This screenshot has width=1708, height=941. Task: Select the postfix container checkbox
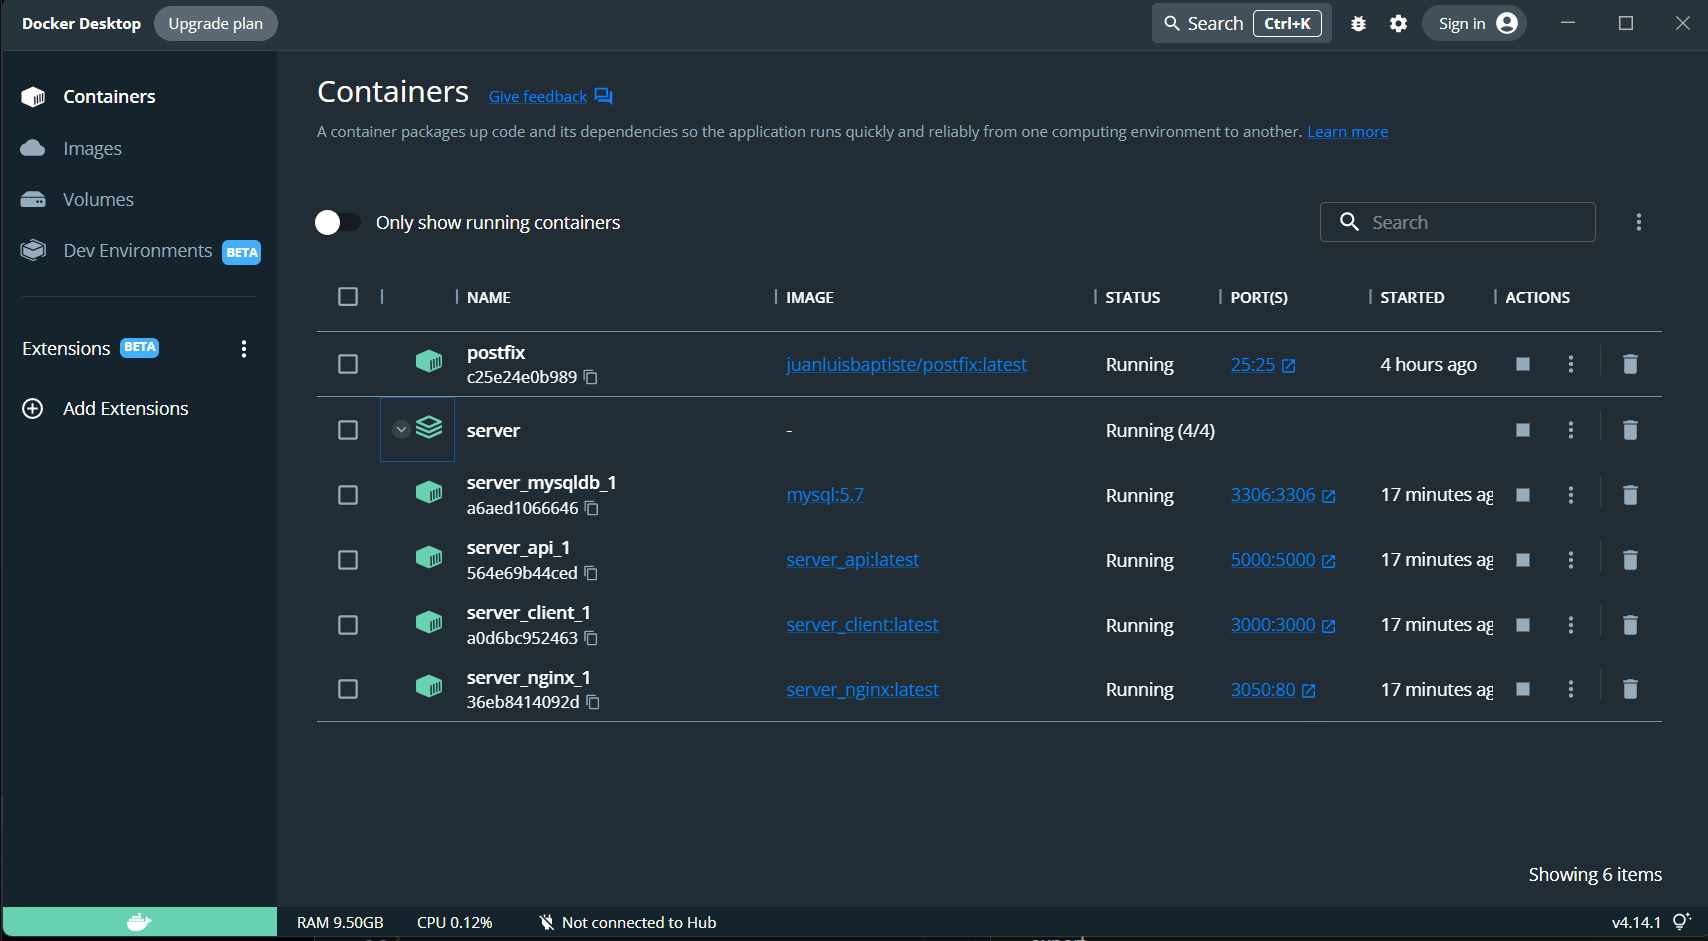pos(348,364)
